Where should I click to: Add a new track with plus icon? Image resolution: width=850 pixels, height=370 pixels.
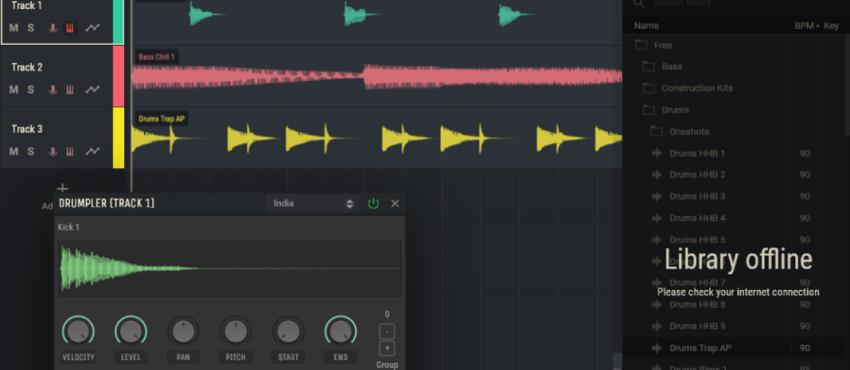click(63, 188)
